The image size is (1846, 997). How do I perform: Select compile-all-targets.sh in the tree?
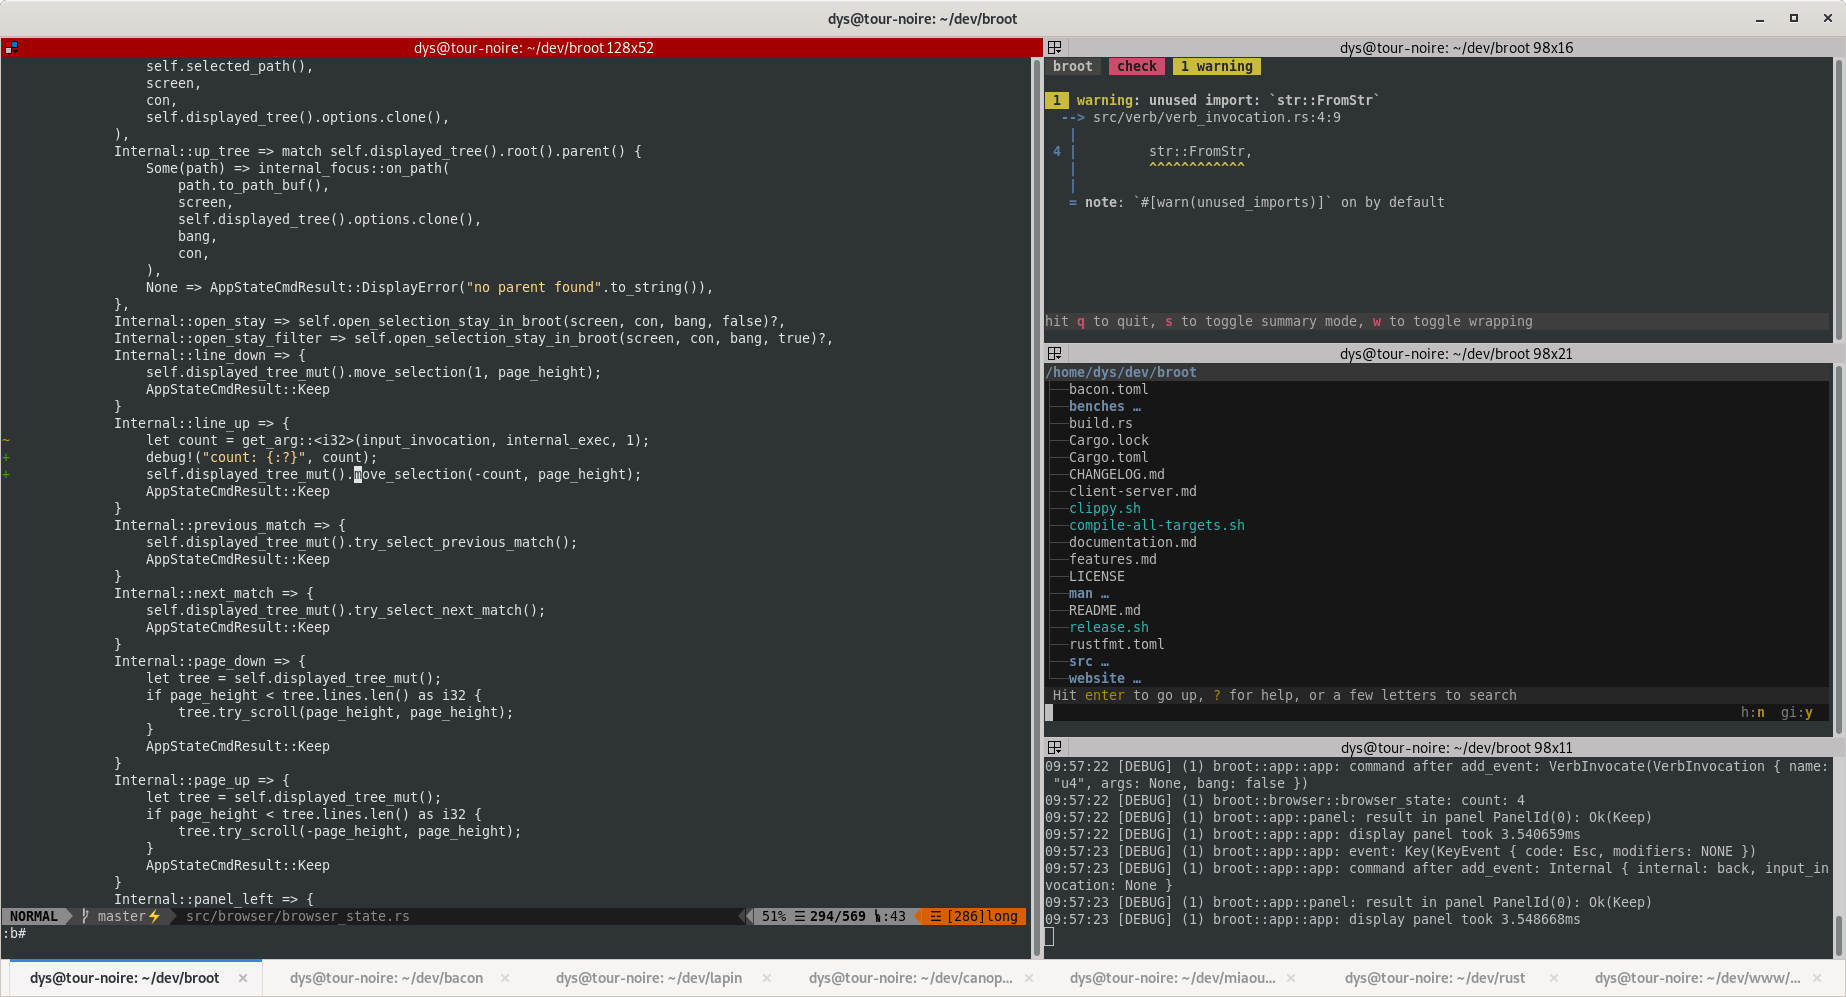point(1157,525)
